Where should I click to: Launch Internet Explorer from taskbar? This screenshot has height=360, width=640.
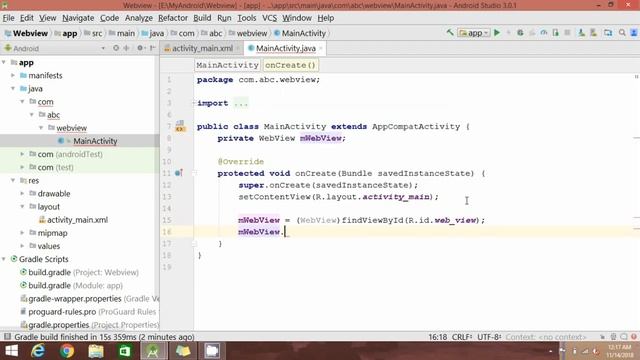pyautogui.click(x=38, y=351)
